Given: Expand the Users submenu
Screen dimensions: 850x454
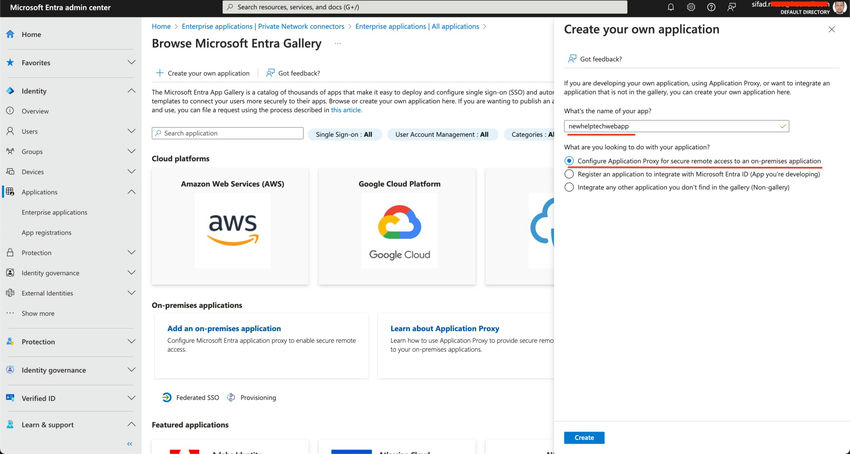Looking at the screenshot, I should (131, 131).
